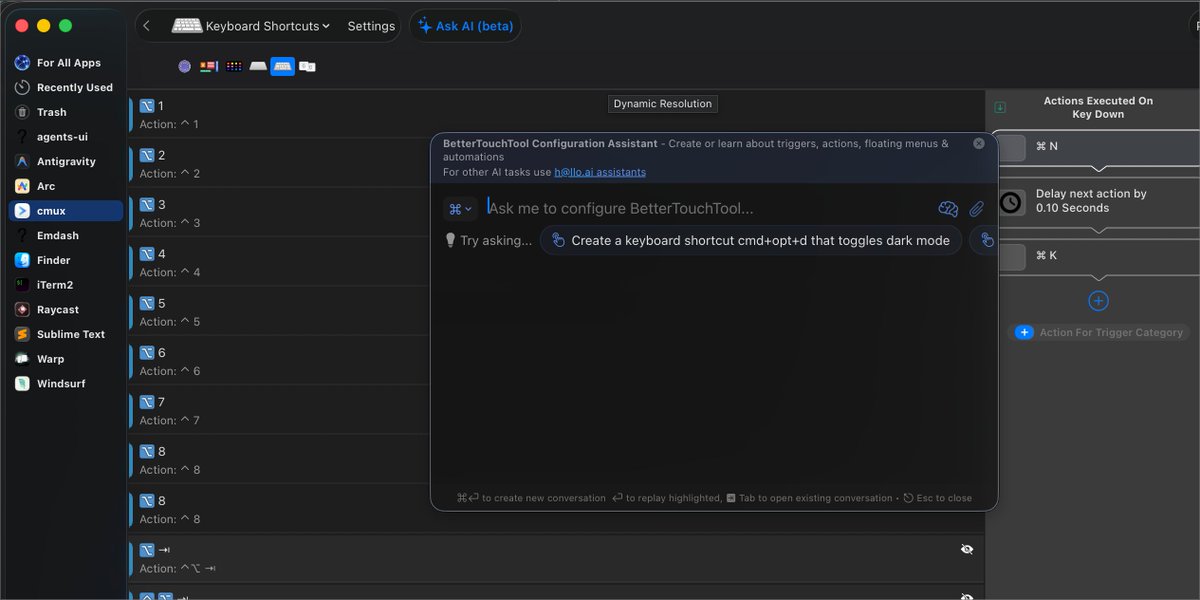Viewport: 1200px width, 600px height.
Task: Open the Trash sidebar entry
Action: (66, 113)
